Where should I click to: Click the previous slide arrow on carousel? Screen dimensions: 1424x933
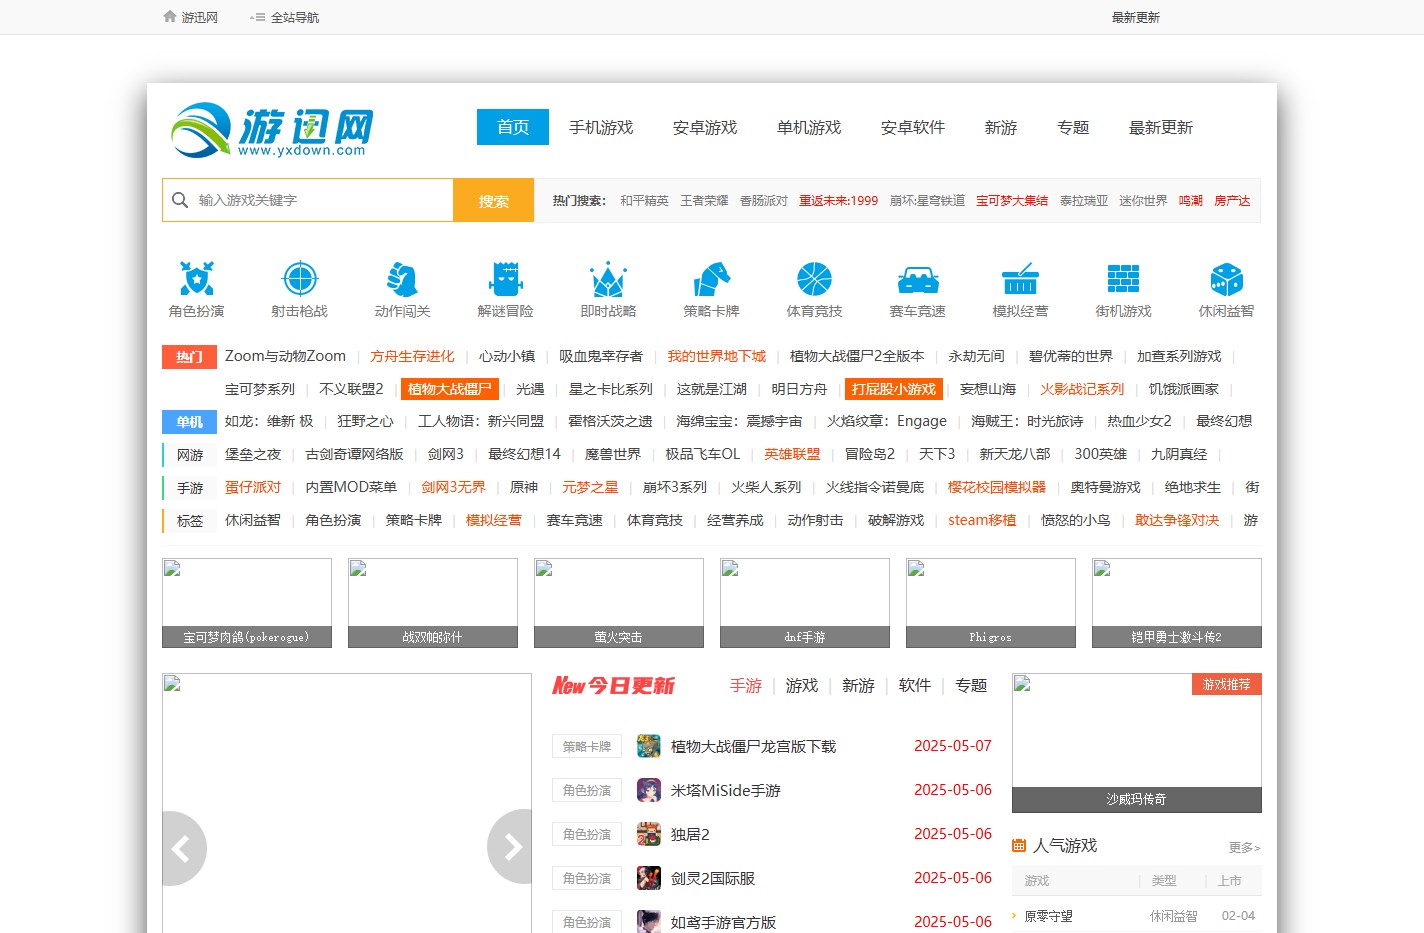tap(183, 848)
